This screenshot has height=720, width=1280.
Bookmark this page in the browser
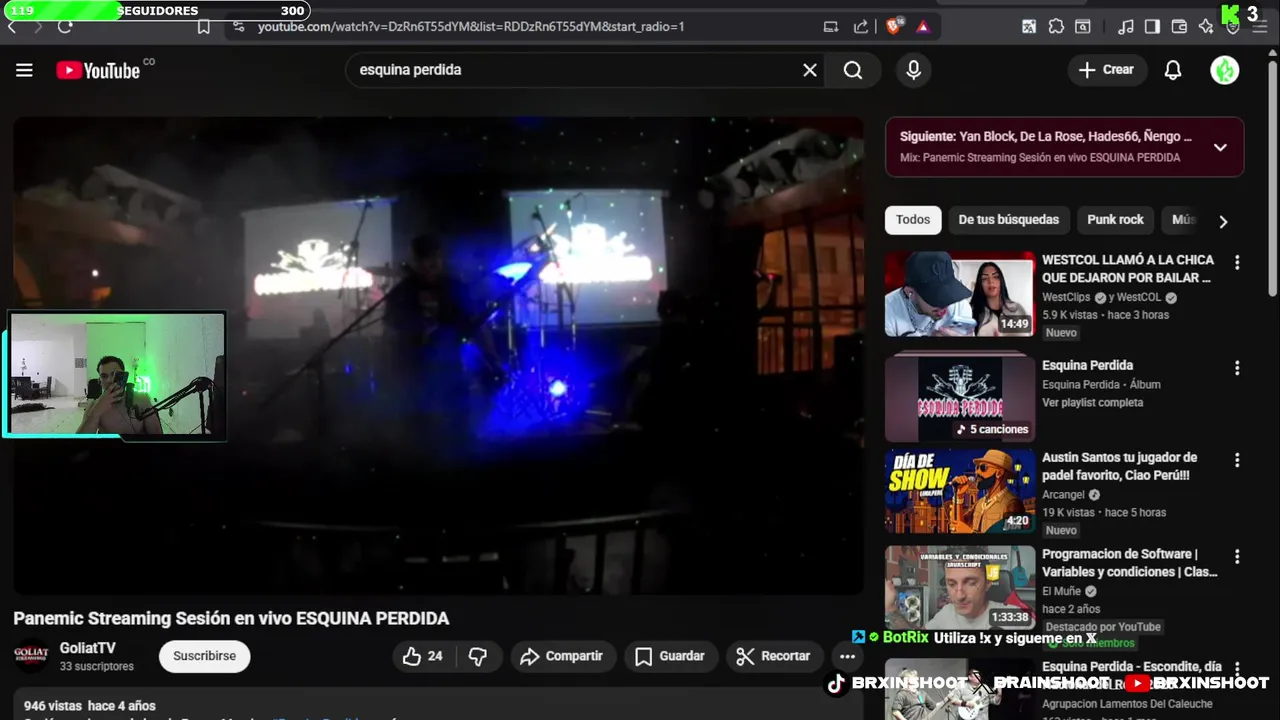[x=204, y=27]
